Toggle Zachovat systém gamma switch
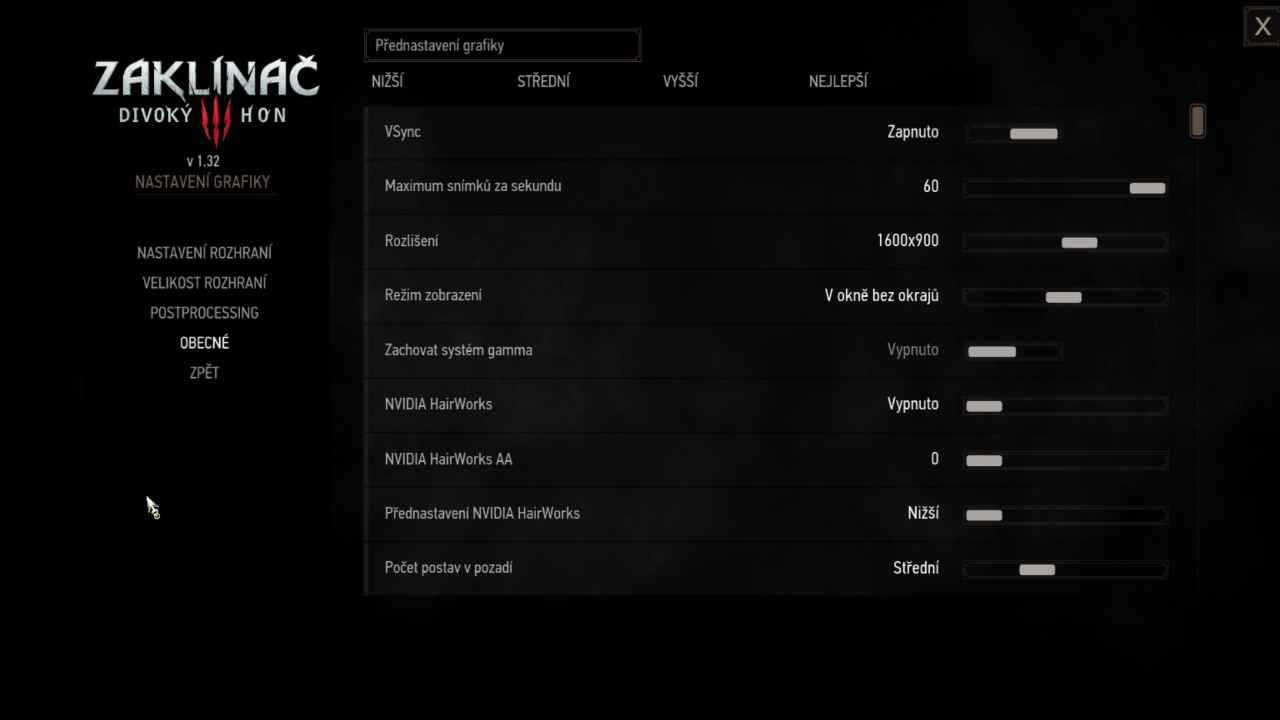The height and width of the screenshot is (720, 1280). 1013,351
